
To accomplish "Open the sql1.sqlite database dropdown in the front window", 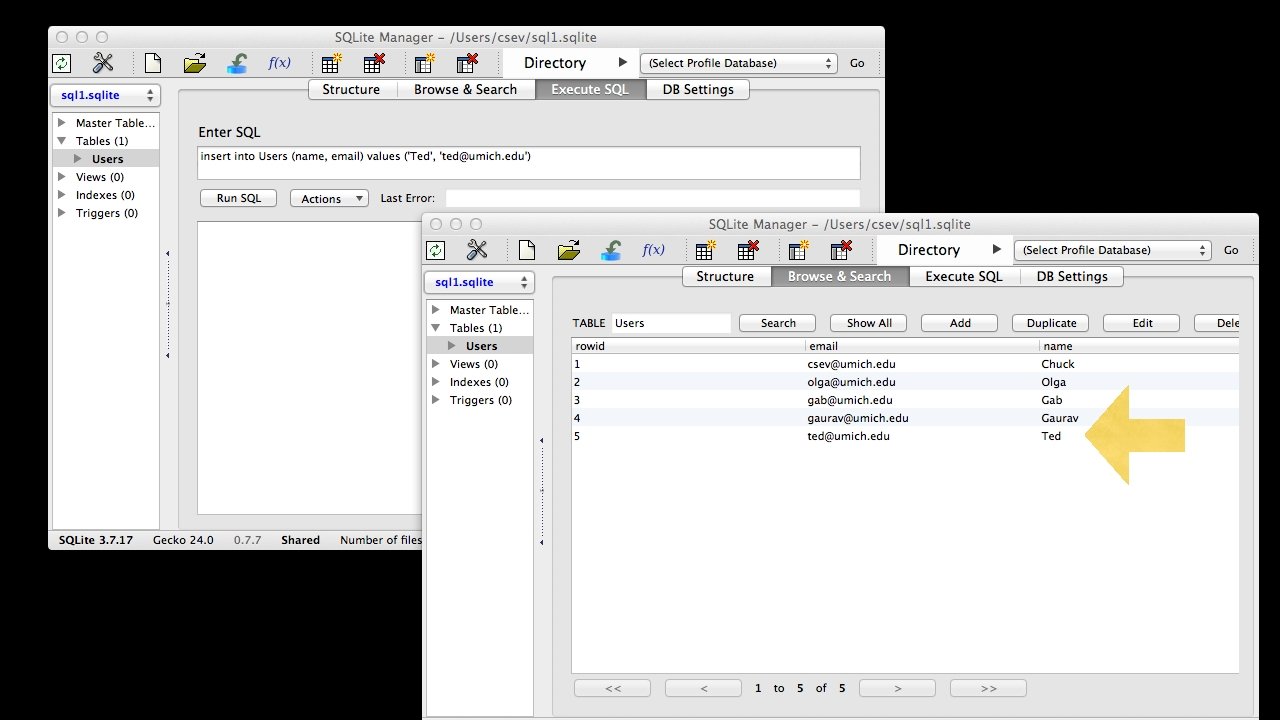I will (x=479, y=282).
